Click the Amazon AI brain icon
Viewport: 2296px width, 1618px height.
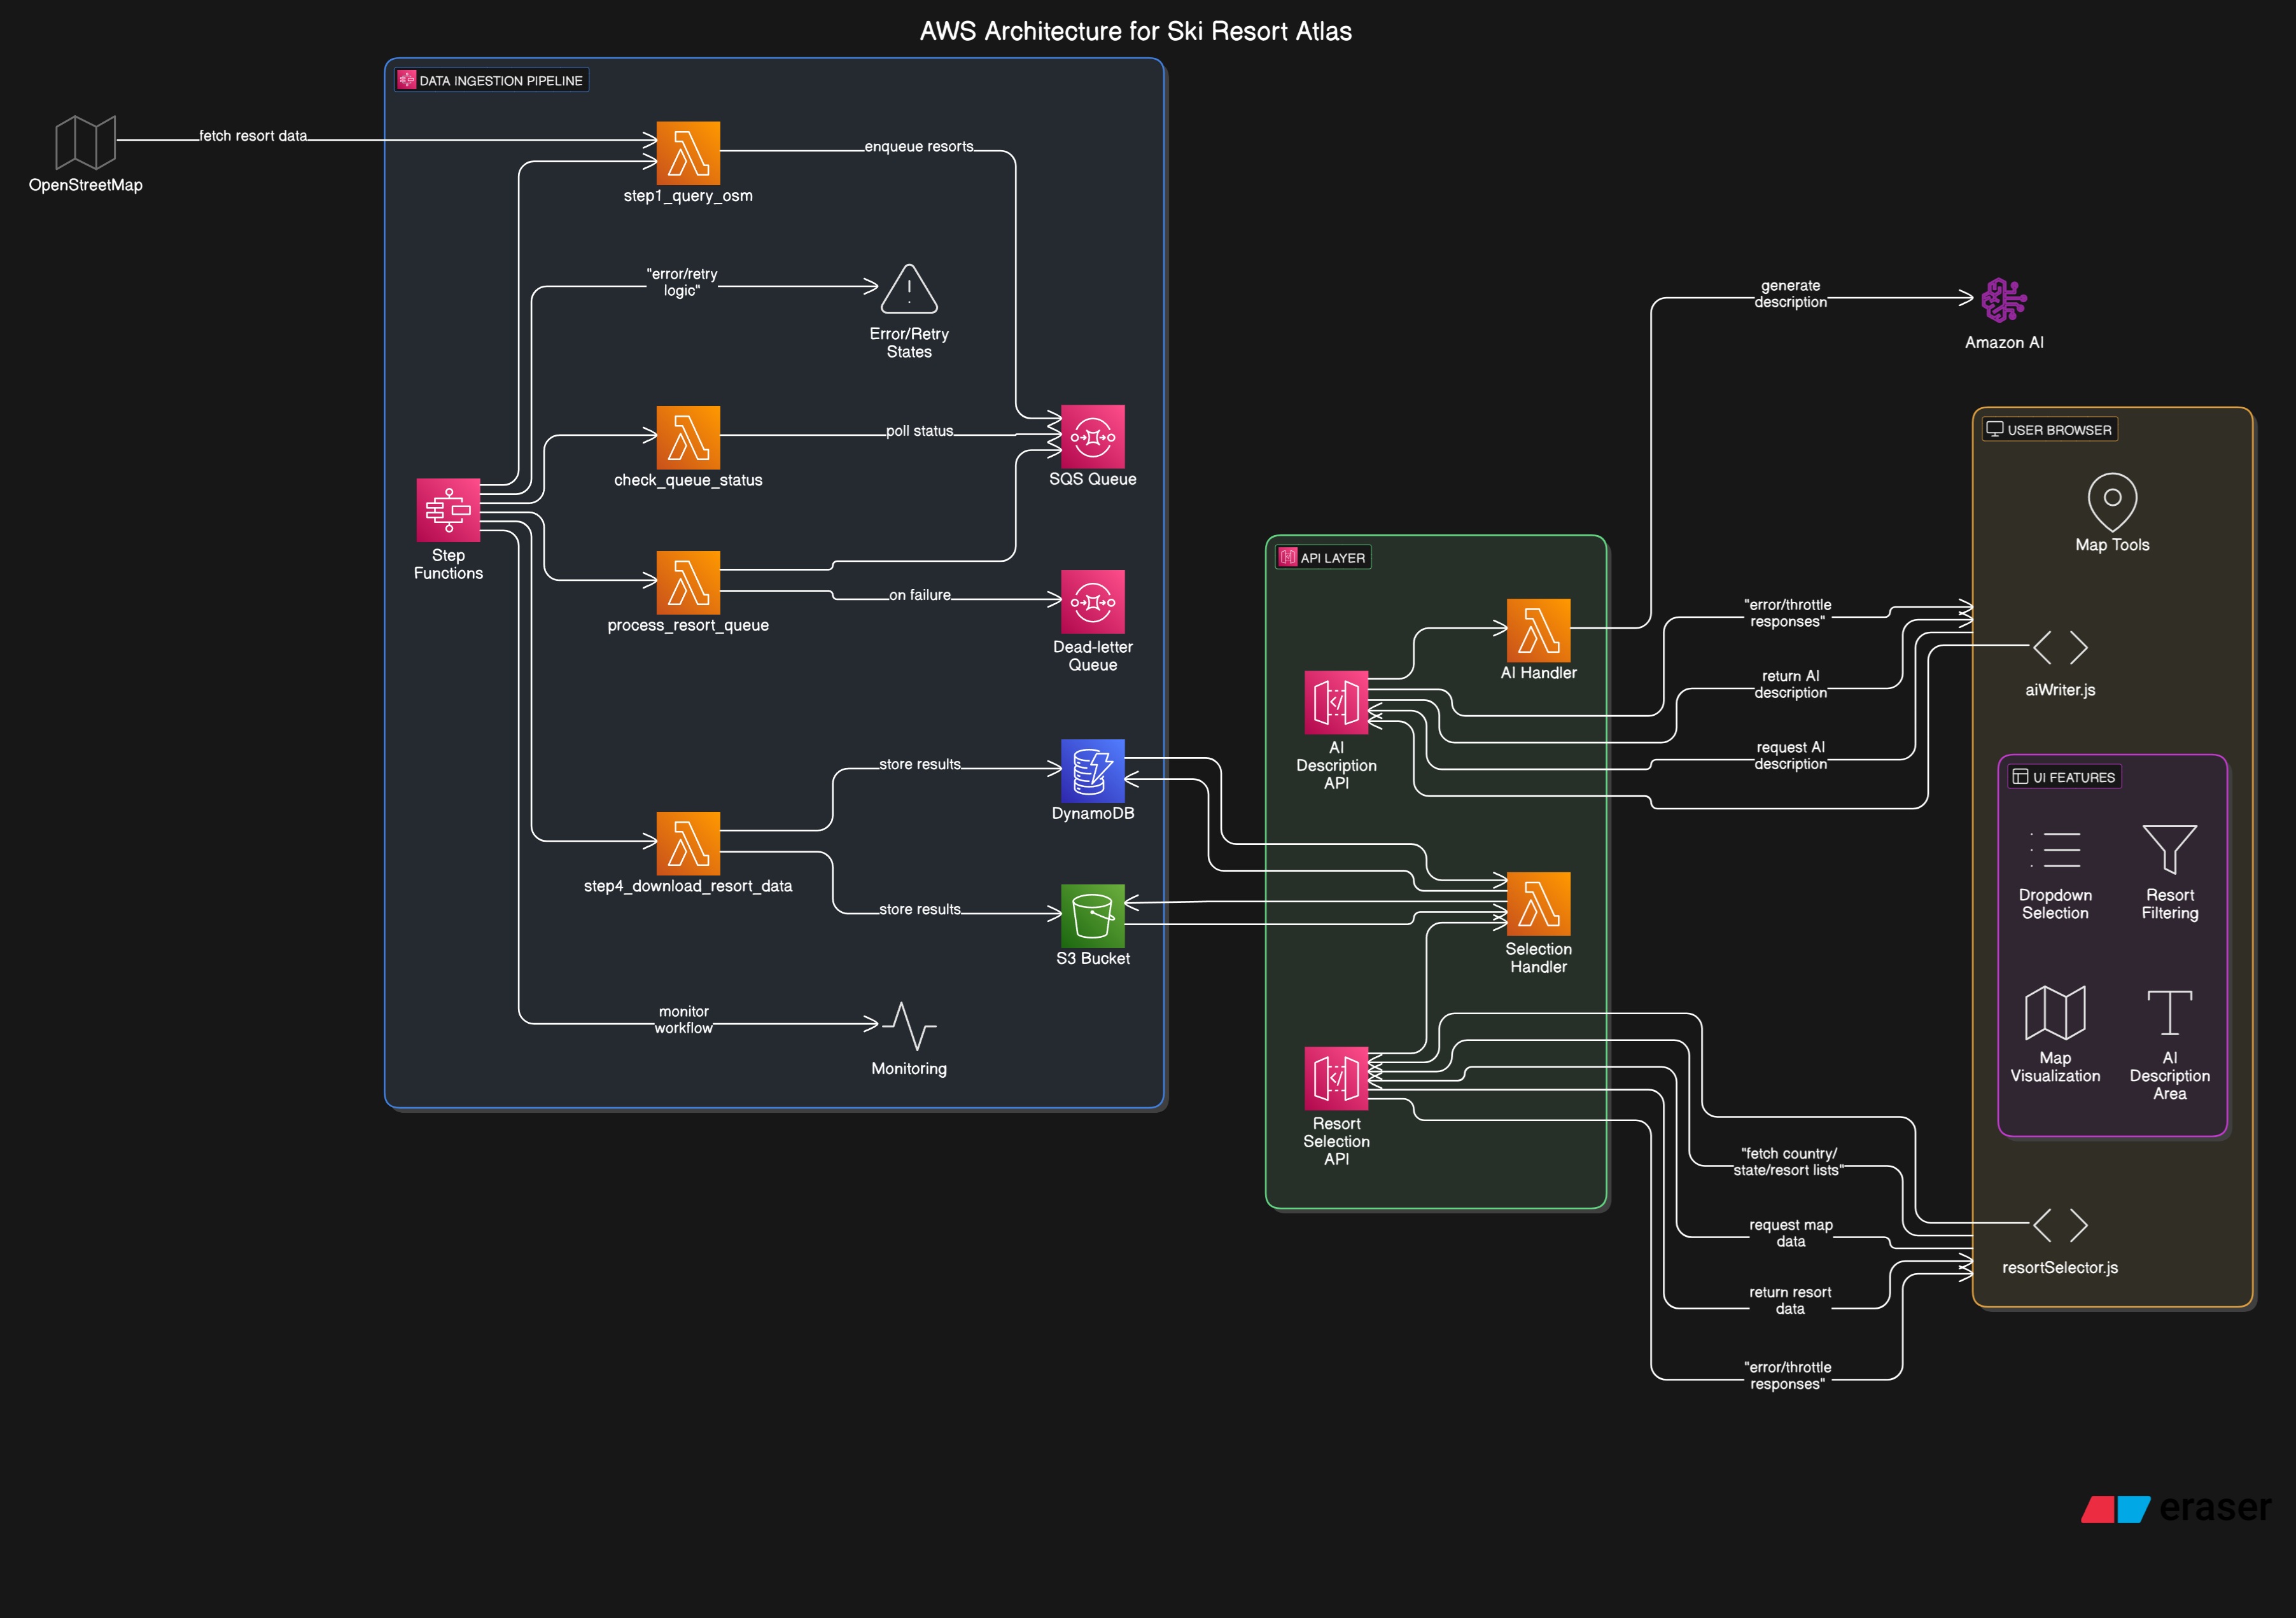(x=2004, y=300)
